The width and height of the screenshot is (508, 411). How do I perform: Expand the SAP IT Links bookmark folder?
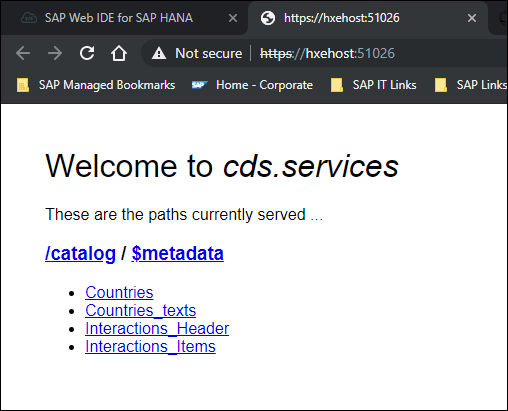374,85
